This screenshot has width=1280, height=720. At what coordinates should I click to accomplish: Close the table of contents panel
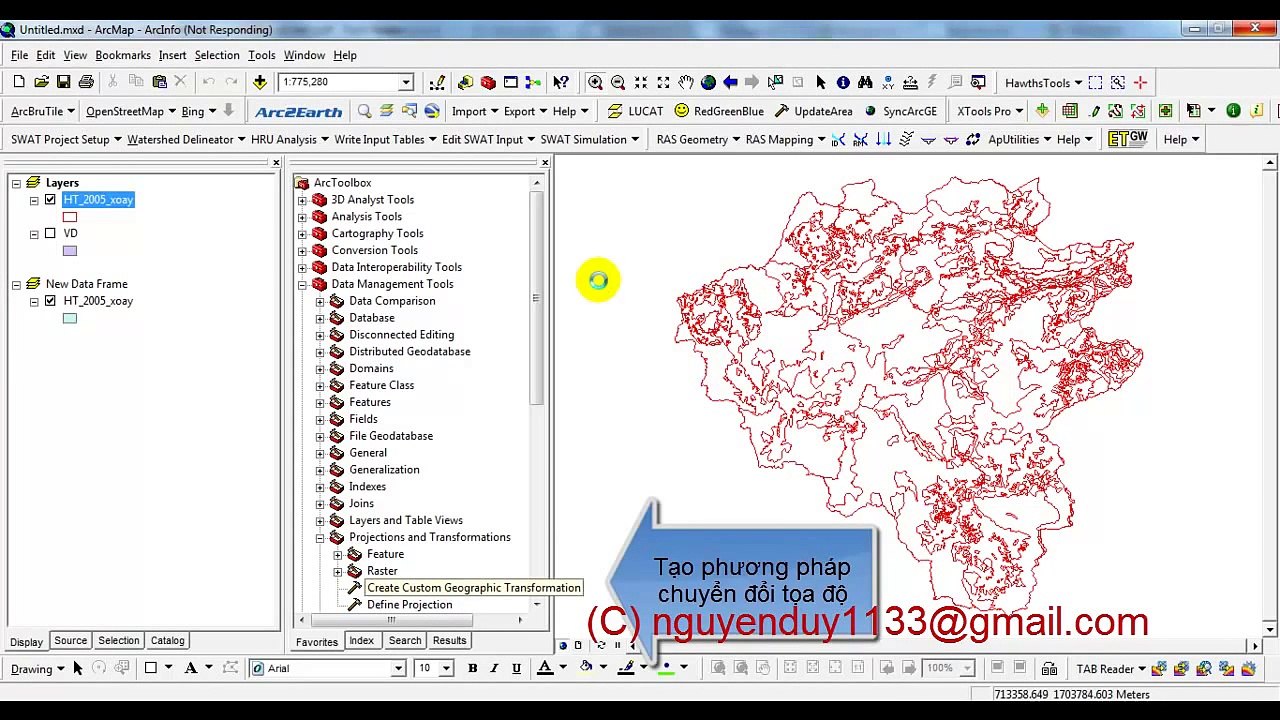[x=276, y=162]
